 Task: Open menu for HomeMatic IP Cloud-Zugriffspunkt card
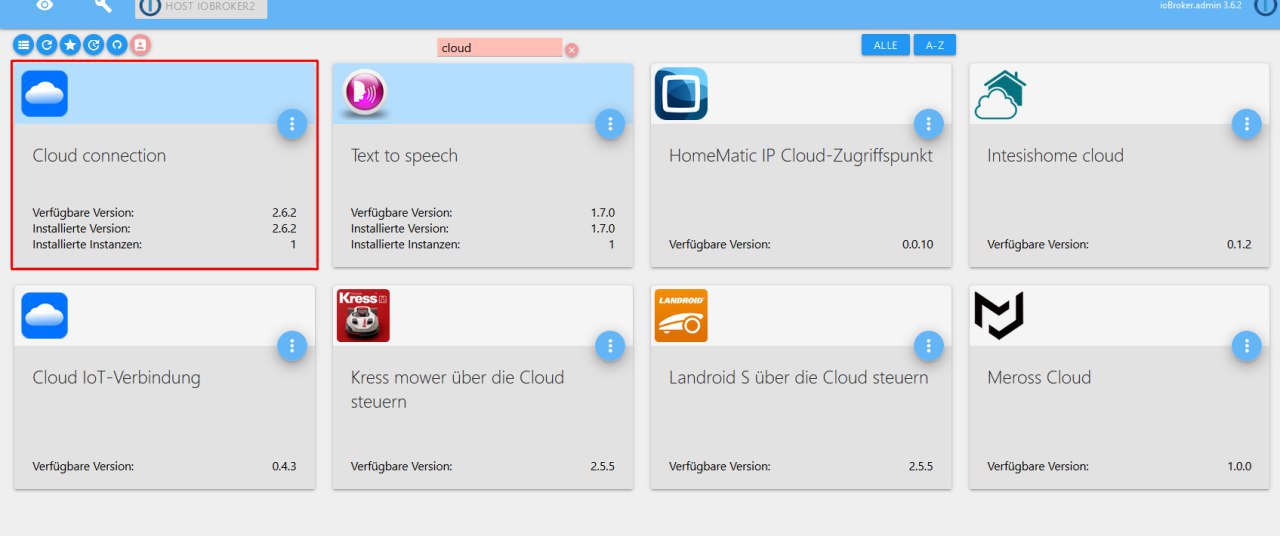click(928, 124)
